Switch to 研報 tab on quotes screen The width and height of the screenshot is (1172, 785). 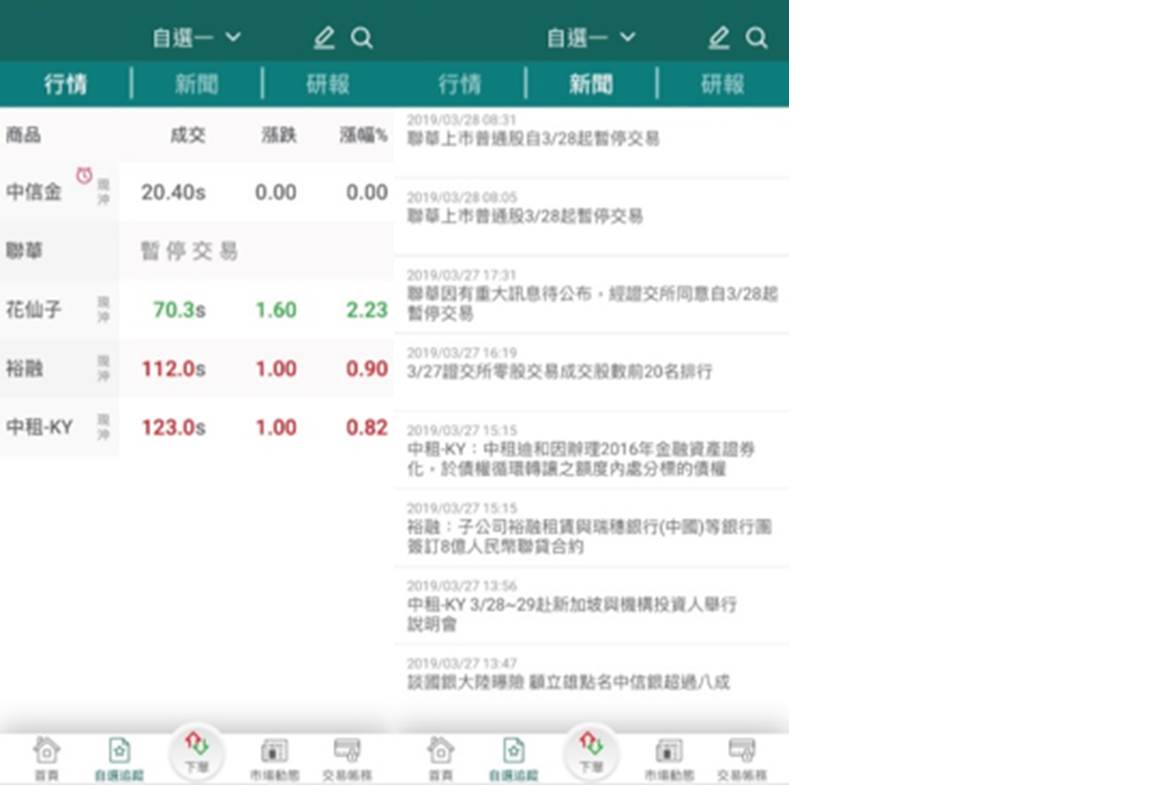(328, 84)
